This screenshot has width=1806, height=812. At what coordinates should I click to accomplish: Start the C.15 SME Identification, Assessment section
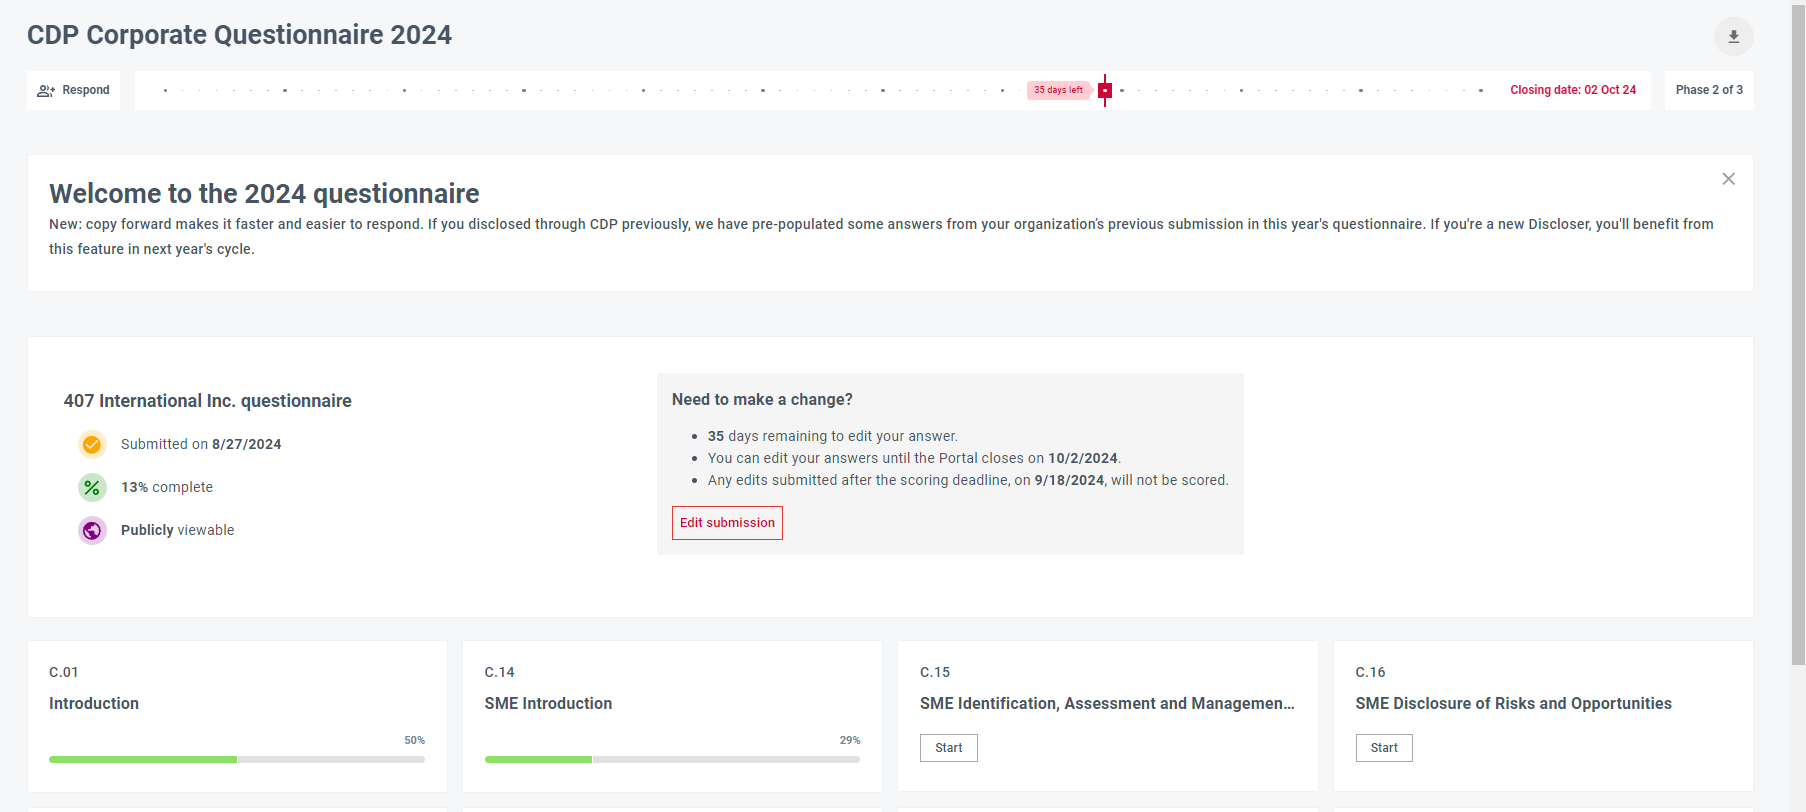pos(948,748)
